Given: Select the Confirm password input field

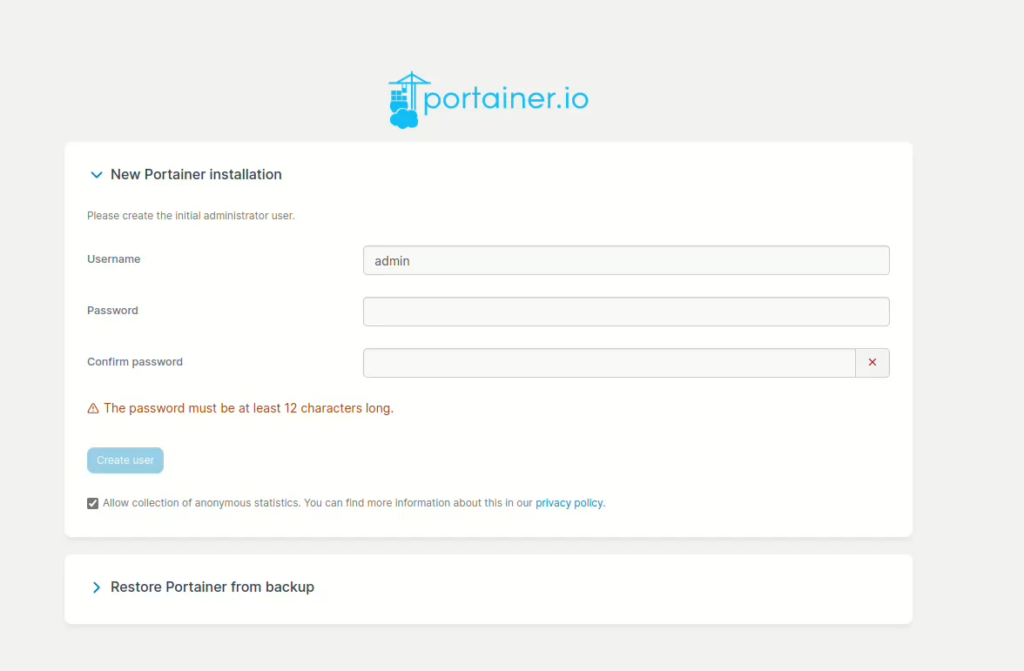Looking at the screenshot, I should tap(608, 363).
